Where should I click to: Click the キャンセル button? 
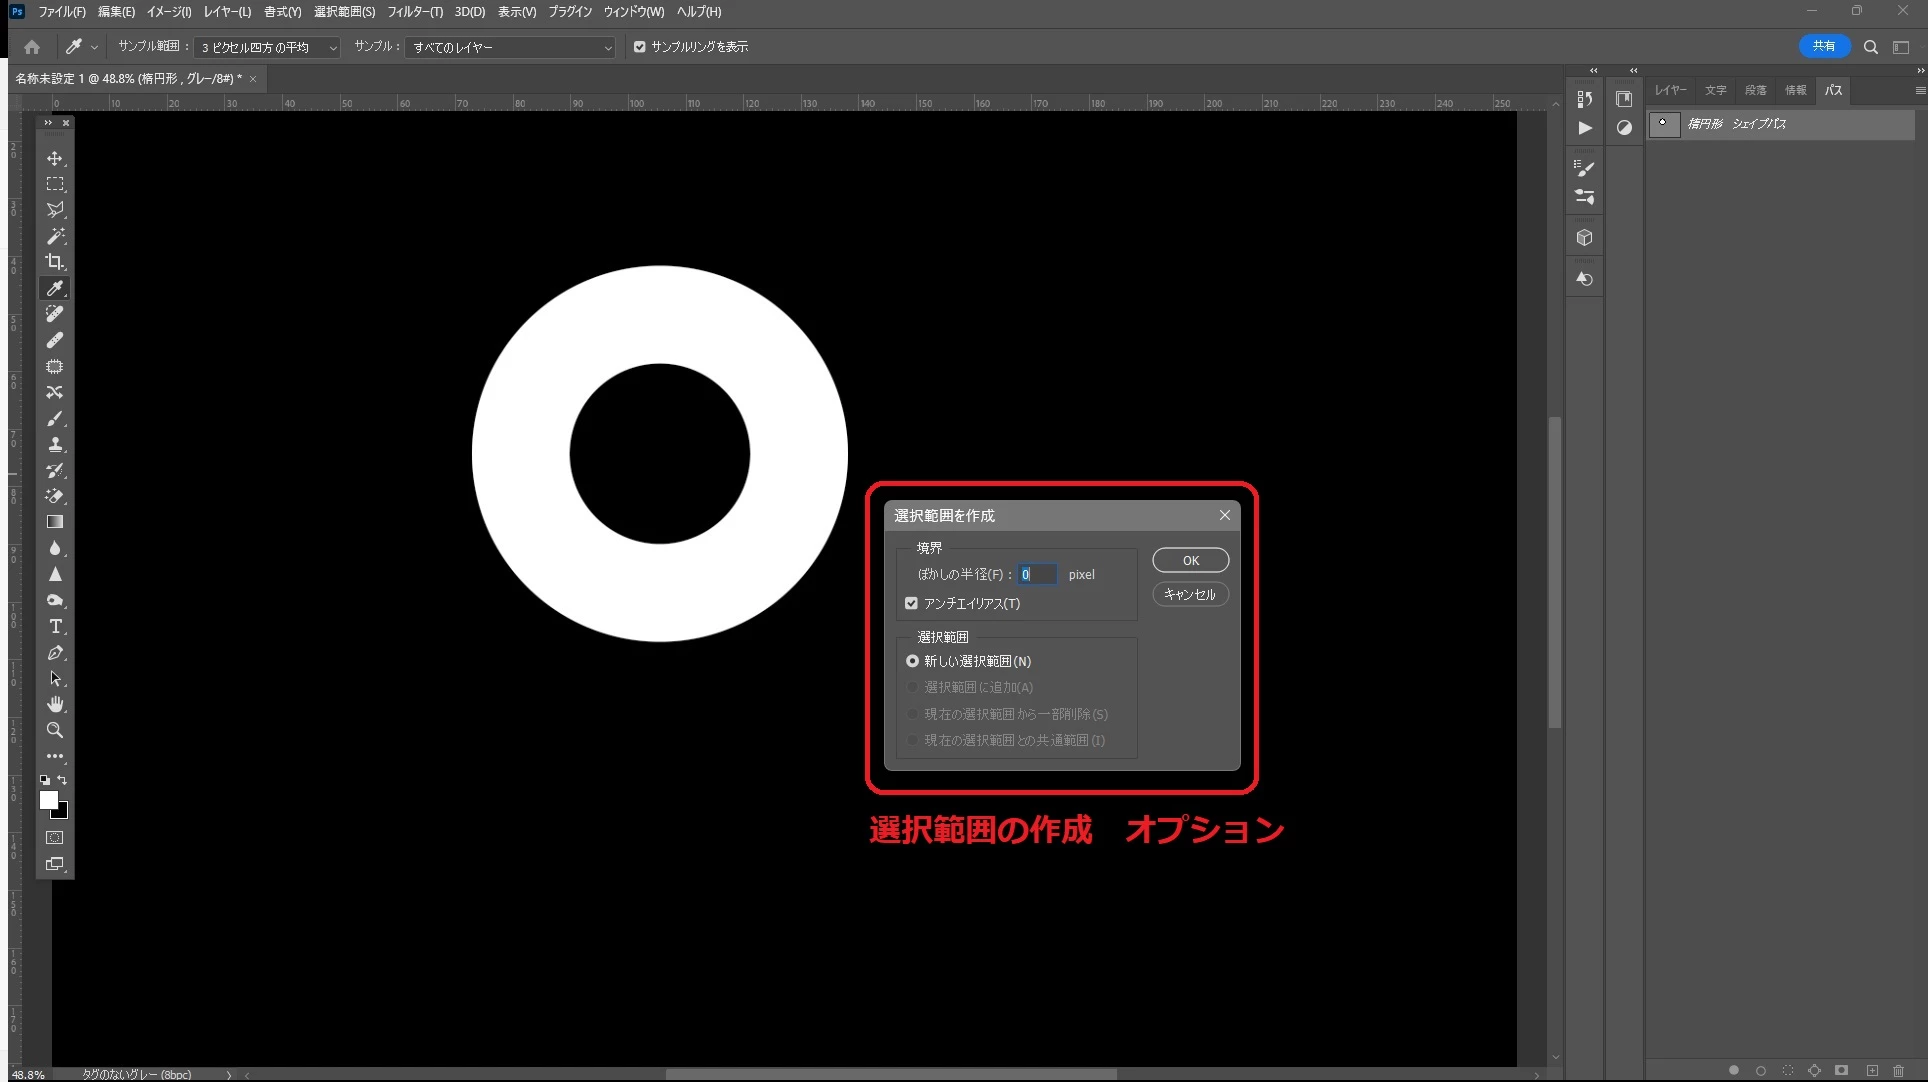point(1190,594)
